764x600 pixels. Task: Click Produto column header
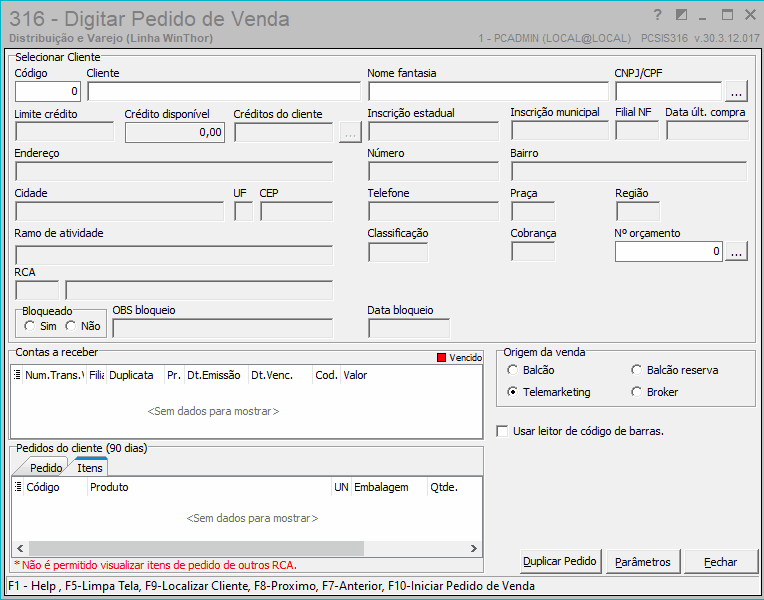(210, 486)
